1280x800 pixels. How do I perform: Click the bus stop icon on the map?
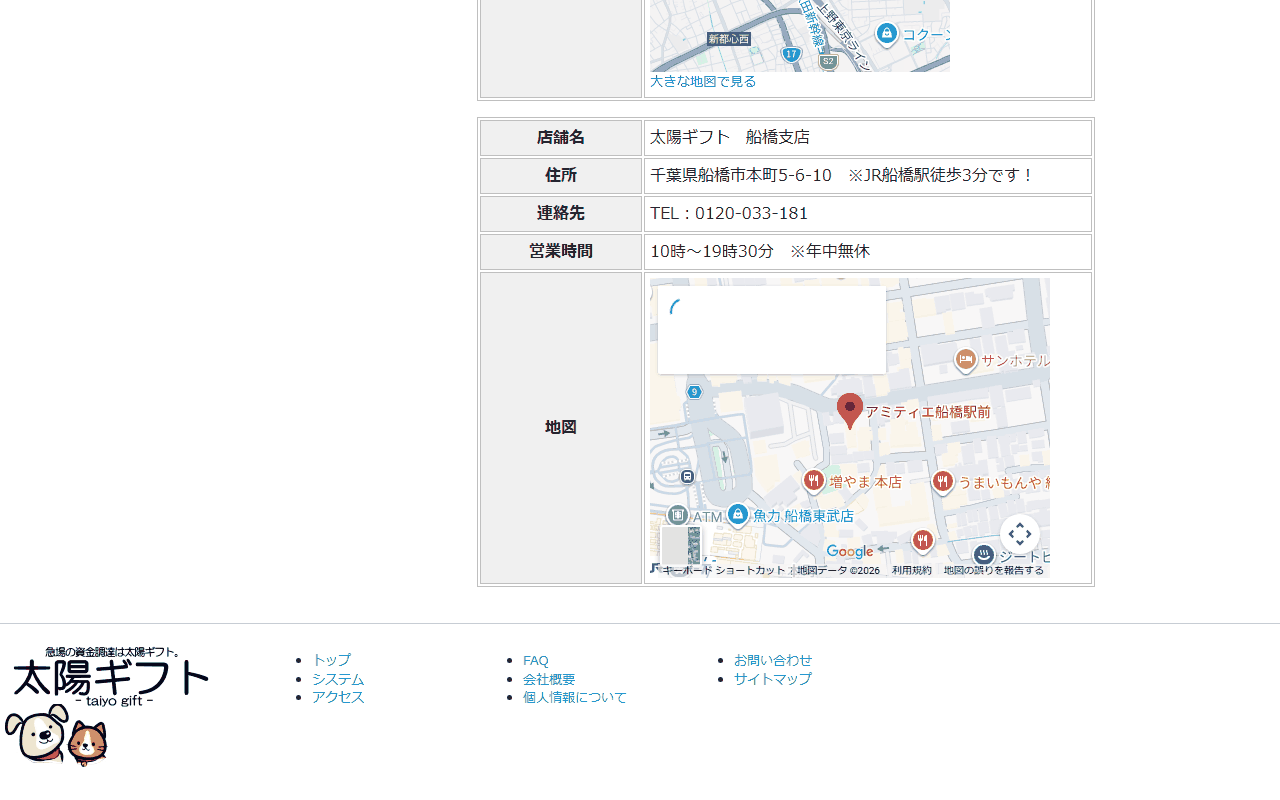point(687,477)
